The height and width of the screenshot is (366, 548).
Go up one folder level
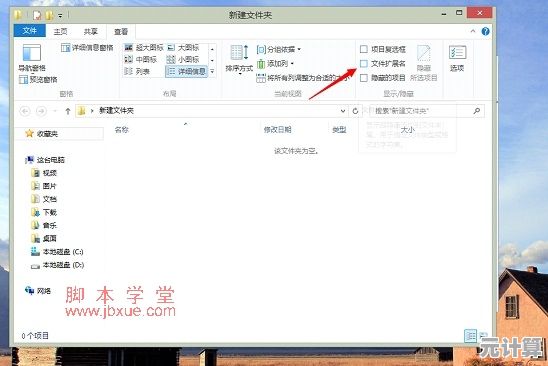(68, 111)
